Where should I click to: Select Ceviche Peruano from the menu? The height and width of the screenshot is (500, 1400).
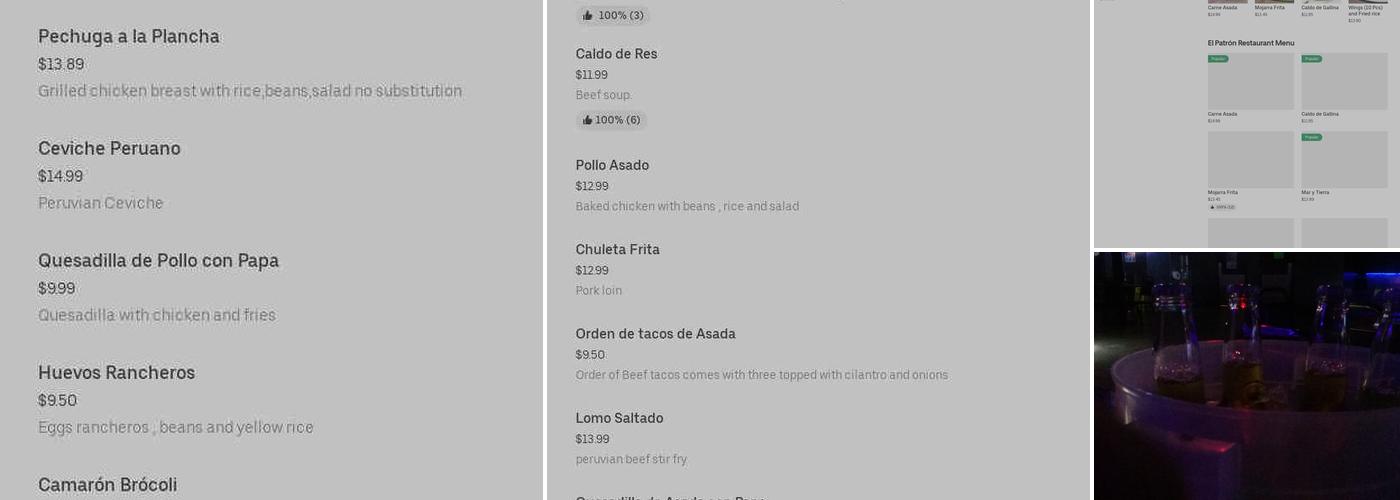click(109, 149)
